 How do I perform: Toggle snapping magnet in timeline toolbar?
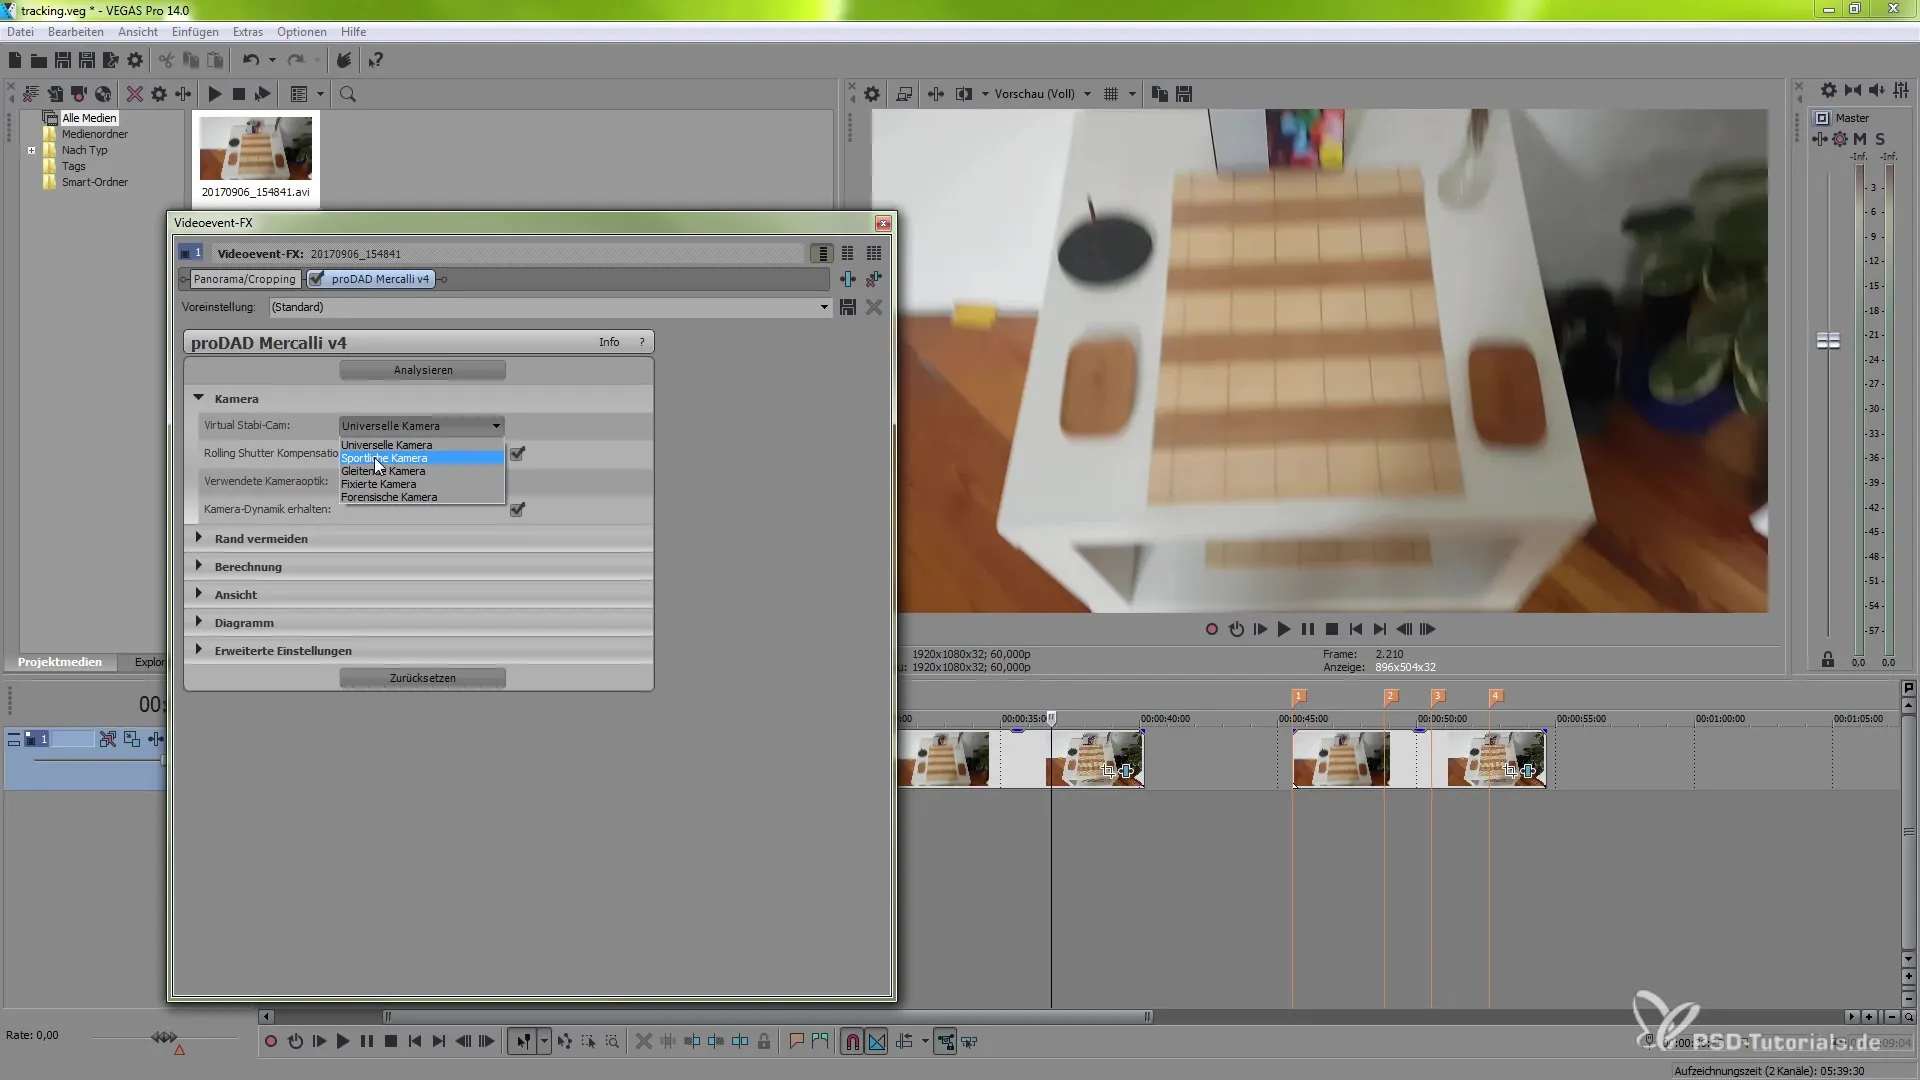pyautogui.click(x=852, y=1042)
